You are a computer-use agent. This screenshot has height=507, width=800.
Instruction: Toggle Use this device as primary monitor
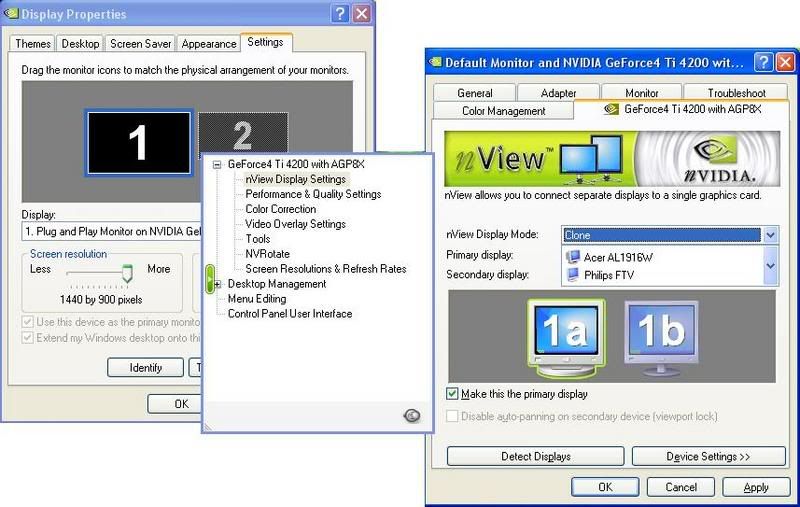28,322
